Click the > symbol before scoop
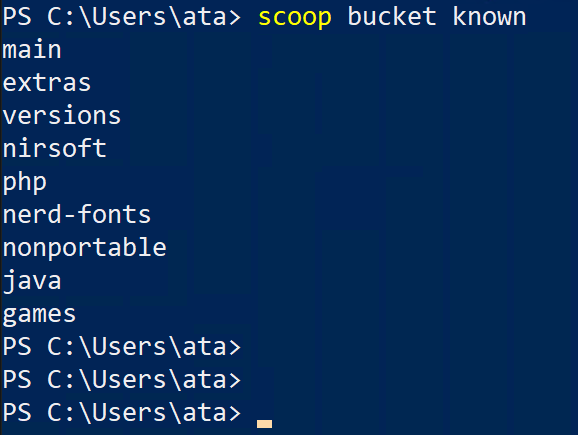The width and height of the screenshot is (578, 435). 234,18
